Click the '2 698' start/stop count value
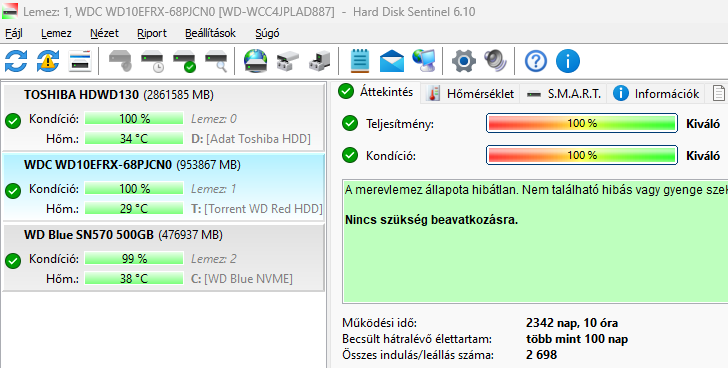 541,355
